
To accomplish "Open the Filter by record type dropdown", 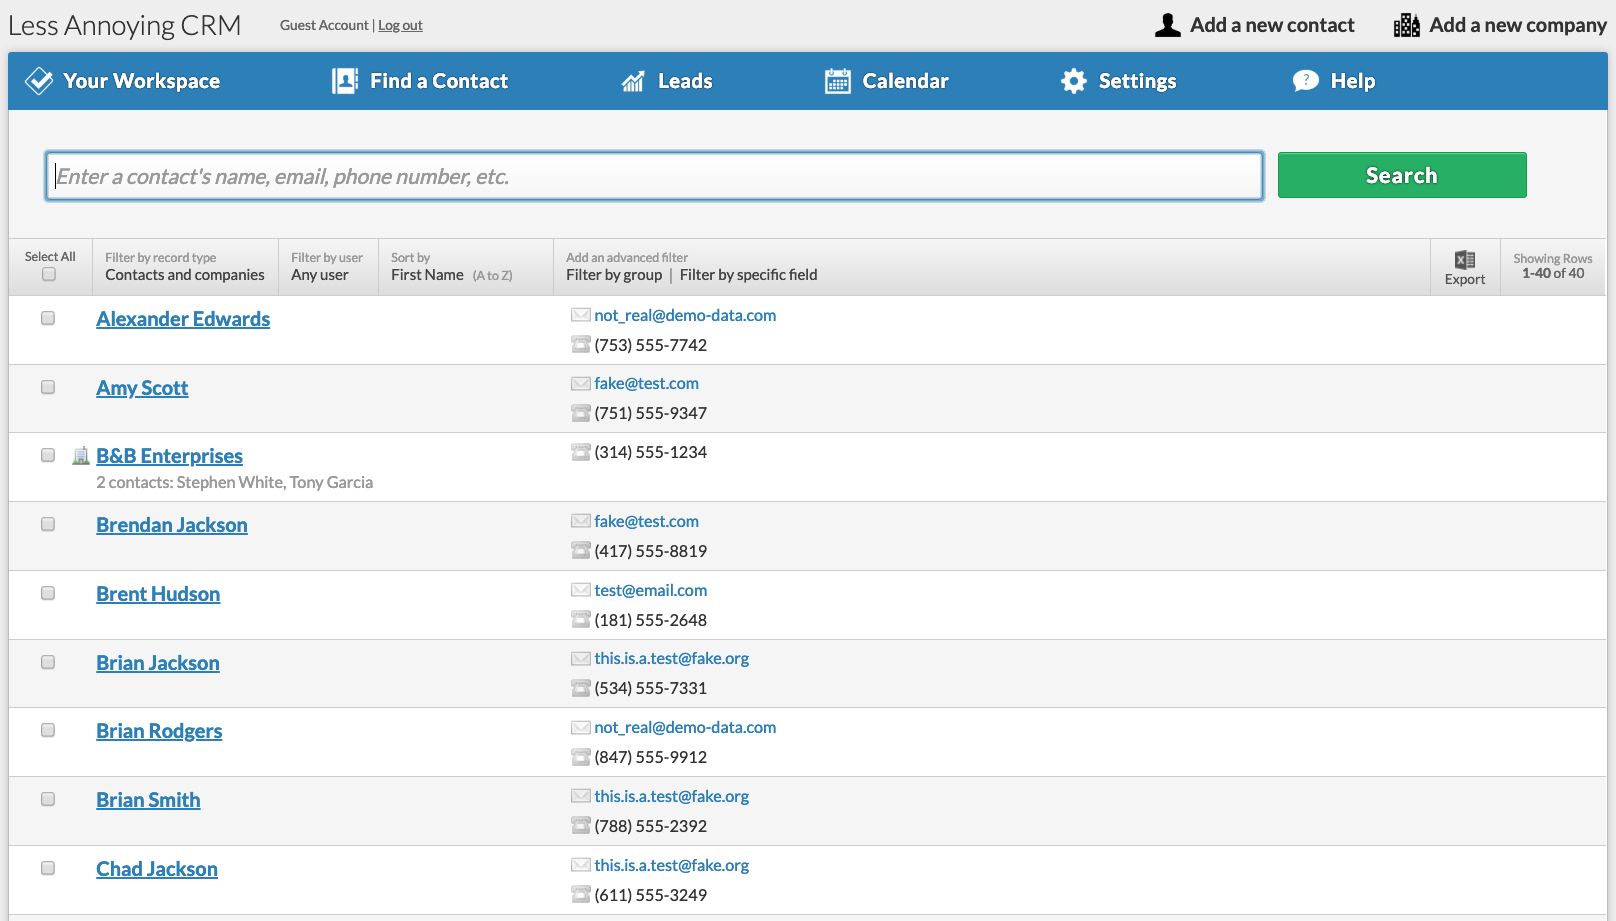I will pos(185,267).
